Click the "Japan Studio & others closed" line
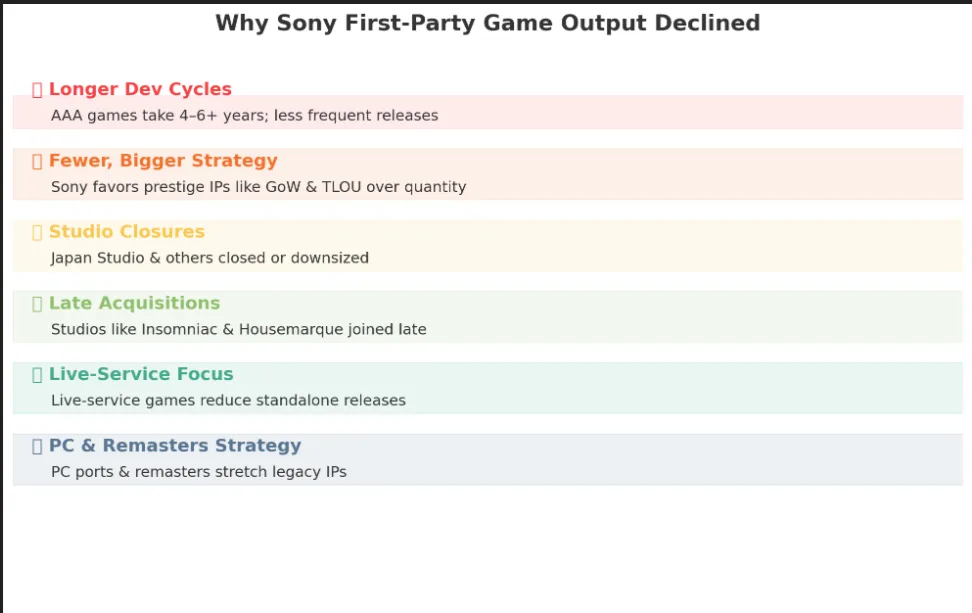Viewport: 972px width, 613px height. pos(210,258)
